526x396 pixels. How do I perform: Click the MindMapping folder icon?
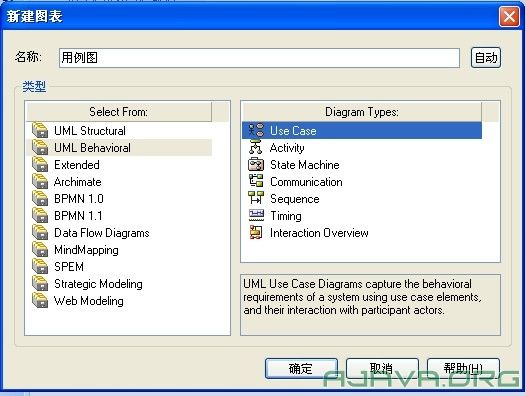pyautogui.click(x=40, y=249)
